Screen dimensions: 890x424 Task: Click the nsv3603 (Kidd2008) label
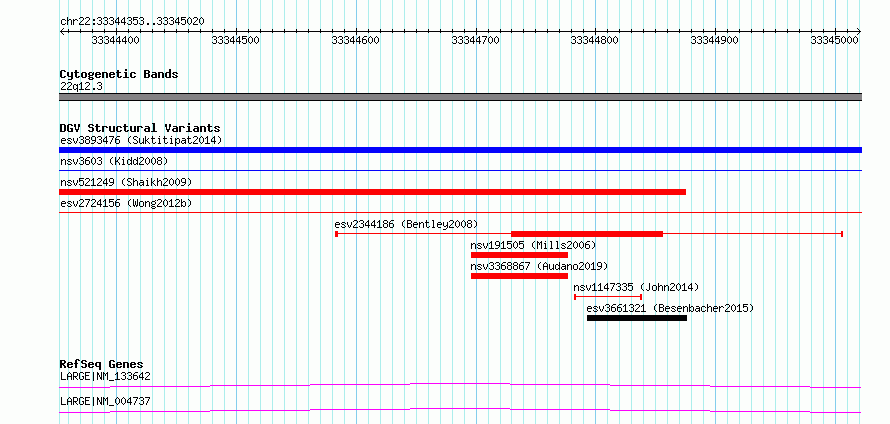(x=114, y=161)
